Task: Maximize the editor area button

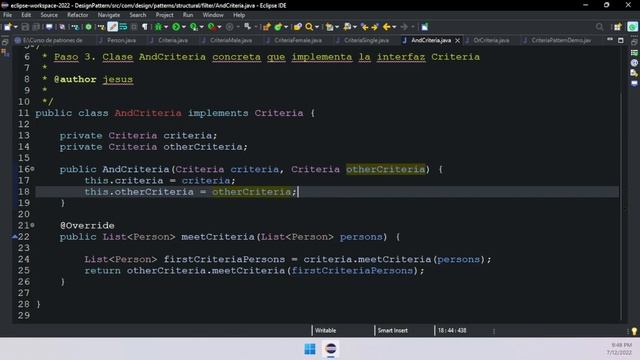Action: [621, 40]
